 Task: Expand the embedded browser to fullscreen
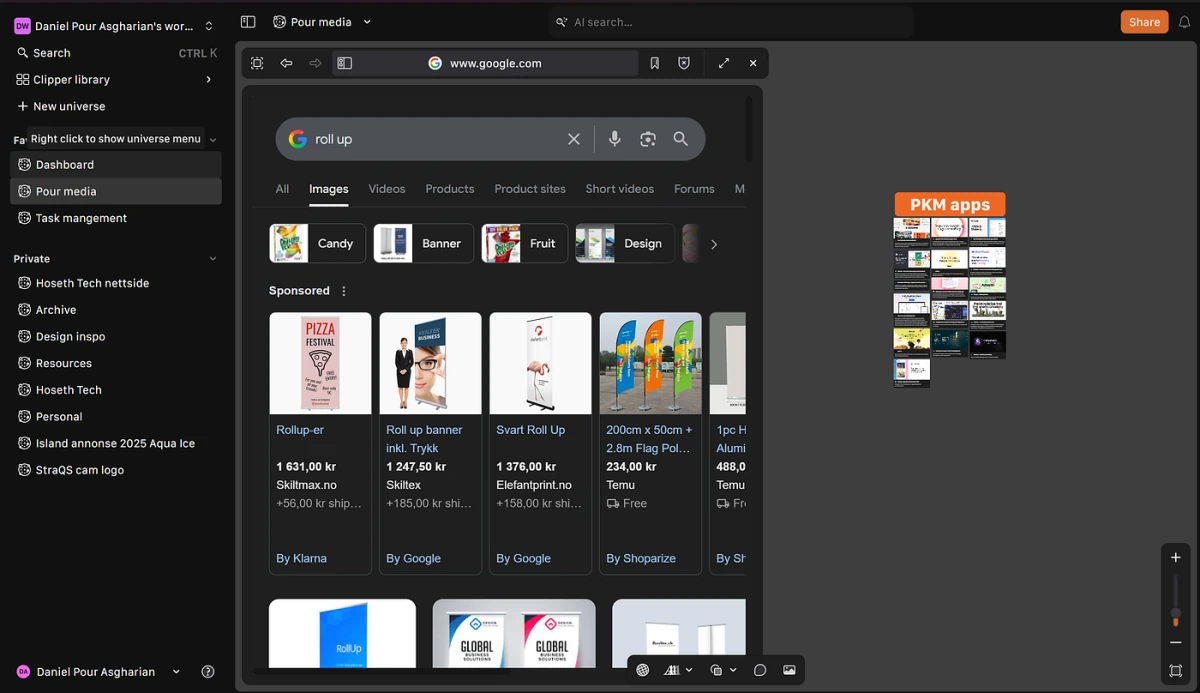pyautogui.click(x=724, y=63)
